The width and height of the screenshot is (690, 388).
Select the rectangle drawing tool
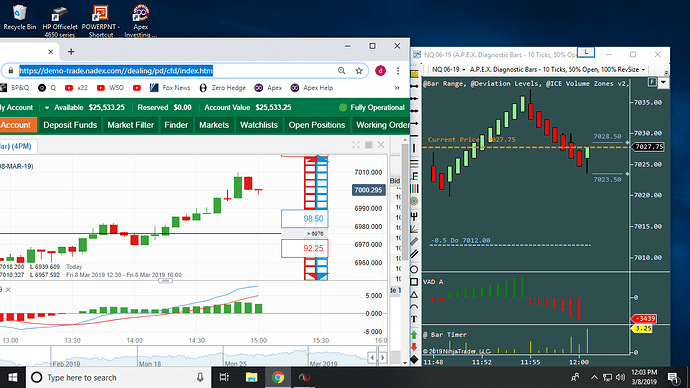pyautogui.click(x=414, y=282)
